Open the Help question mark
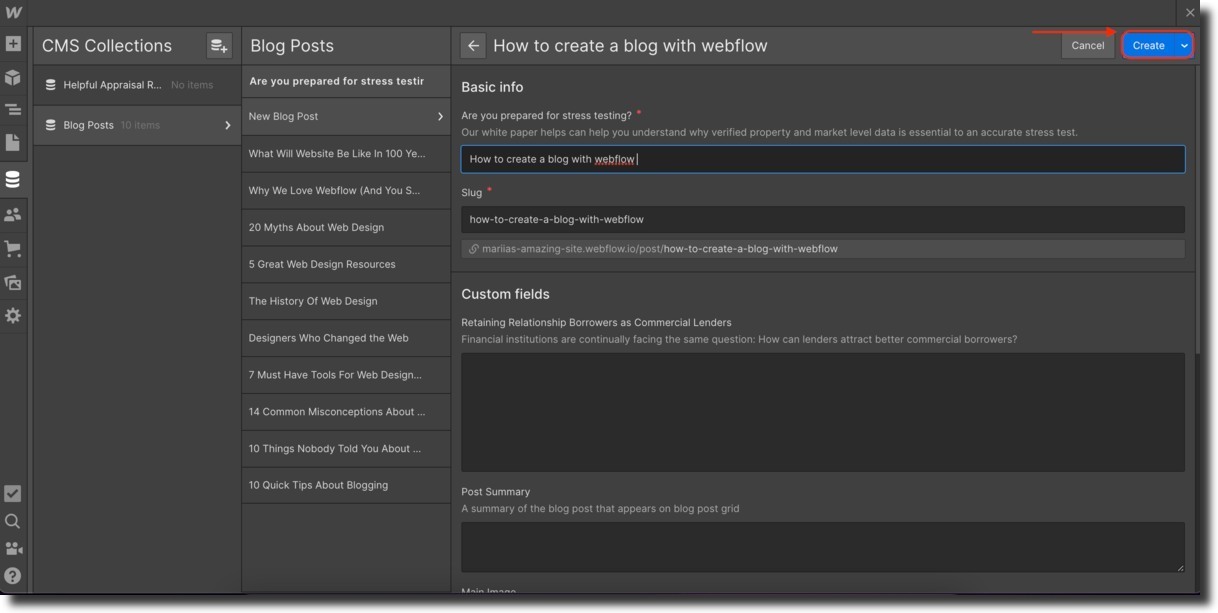The height and width of the screenshot is (613, 1218). click(x=13, y=576)
